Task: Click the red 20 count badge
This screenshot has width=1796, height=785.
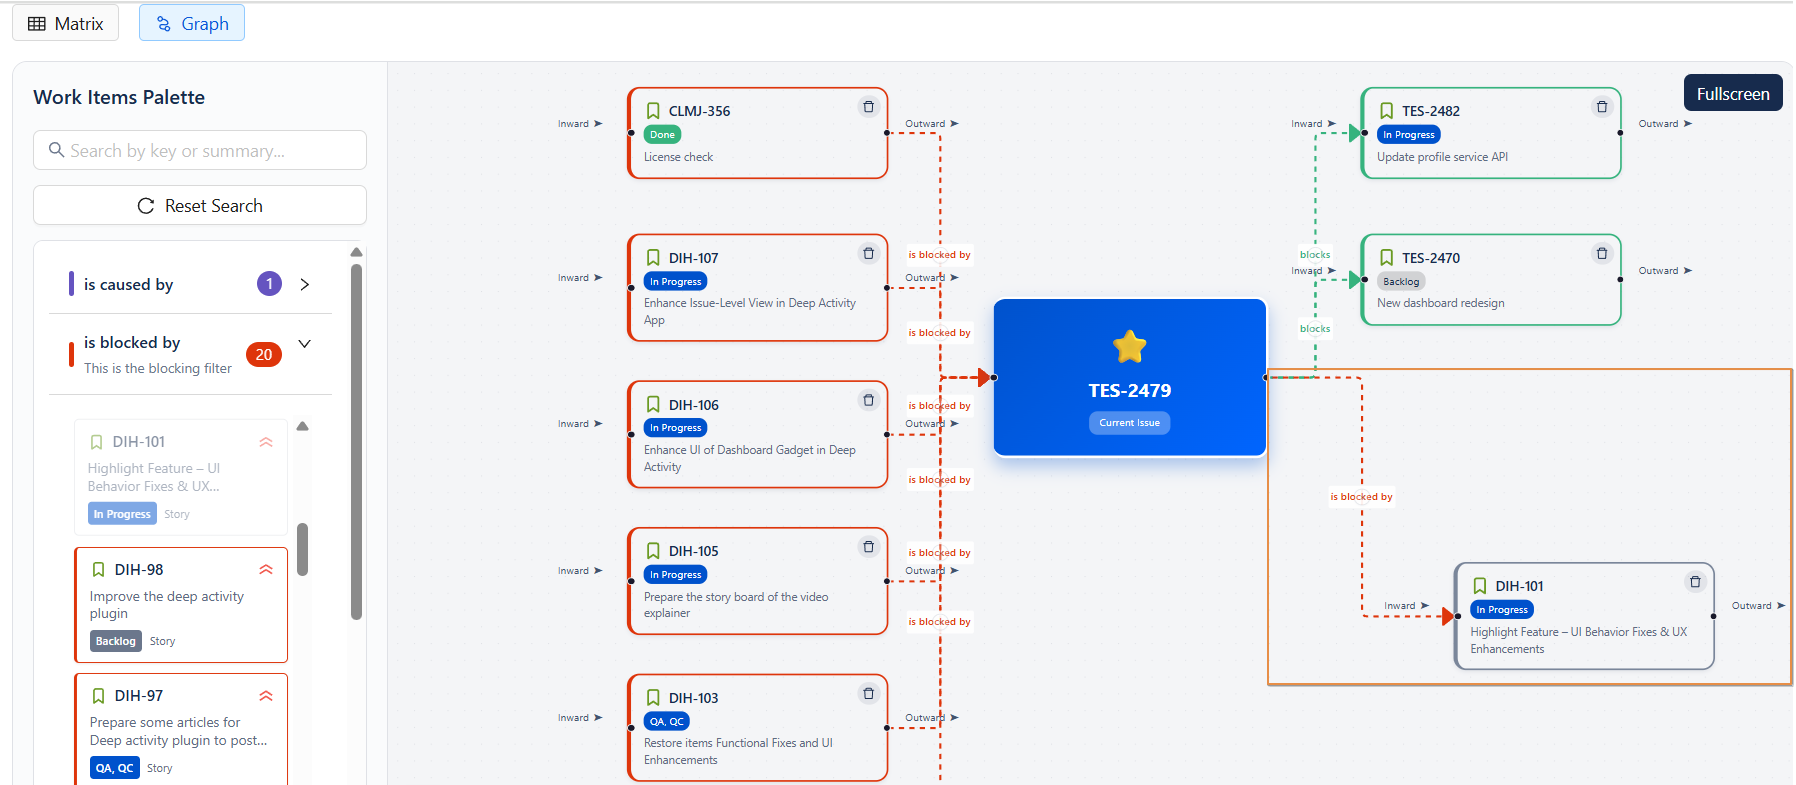Action: click(264, 355)
